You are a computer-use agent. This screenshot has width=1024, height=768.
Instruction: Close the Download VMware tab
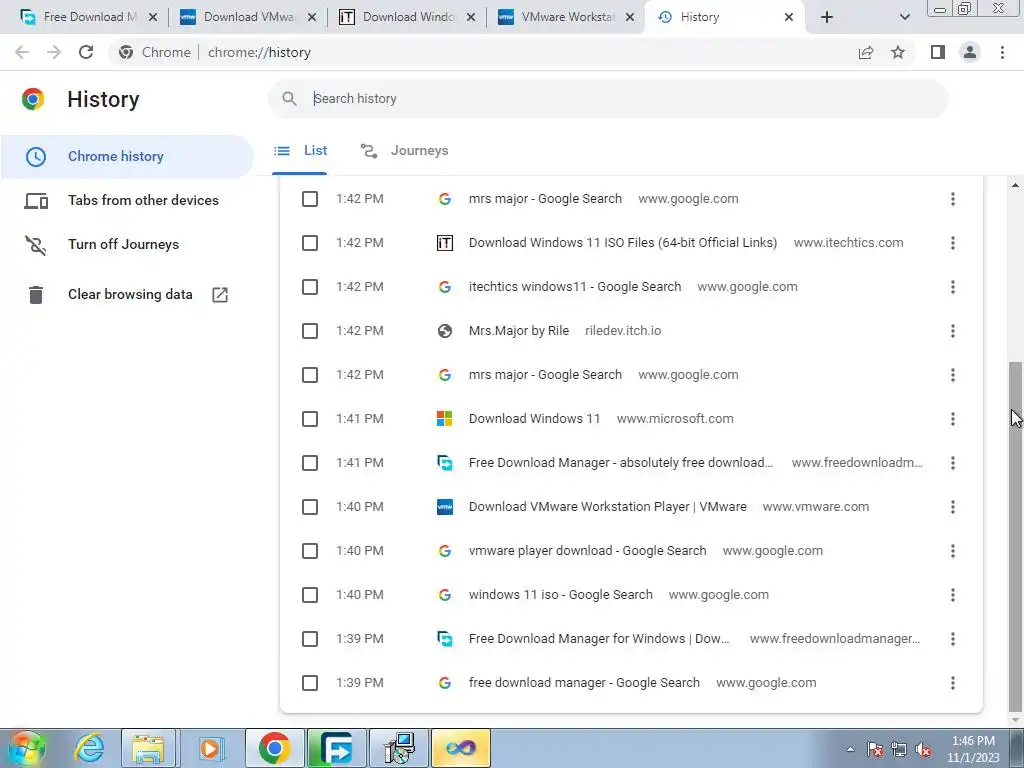[x=312, y=17]
